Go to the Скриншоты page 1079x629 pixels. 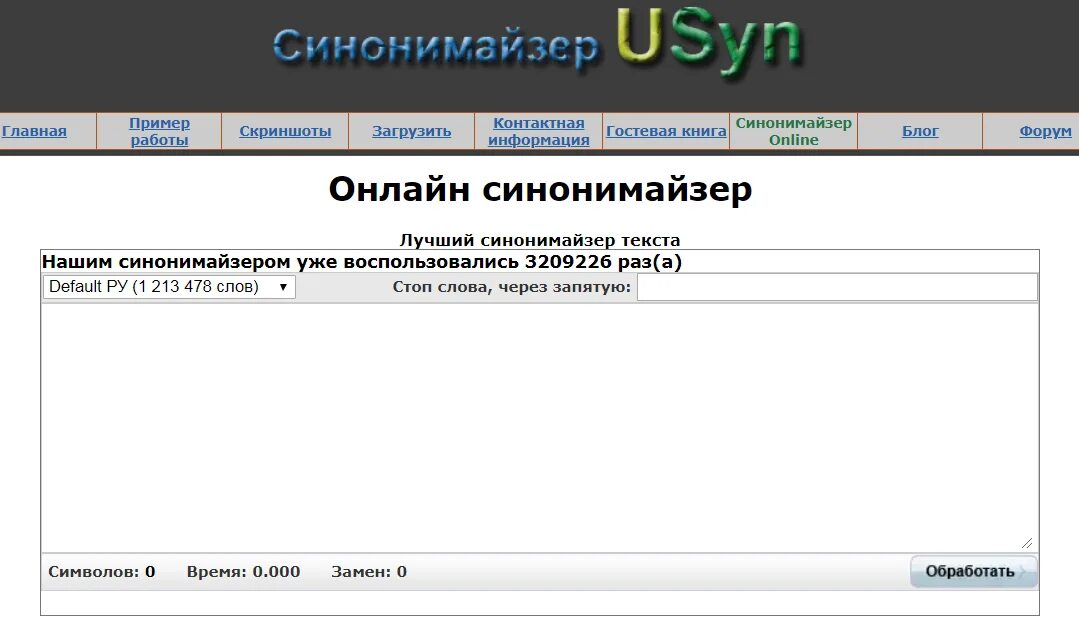coord(285,131)
